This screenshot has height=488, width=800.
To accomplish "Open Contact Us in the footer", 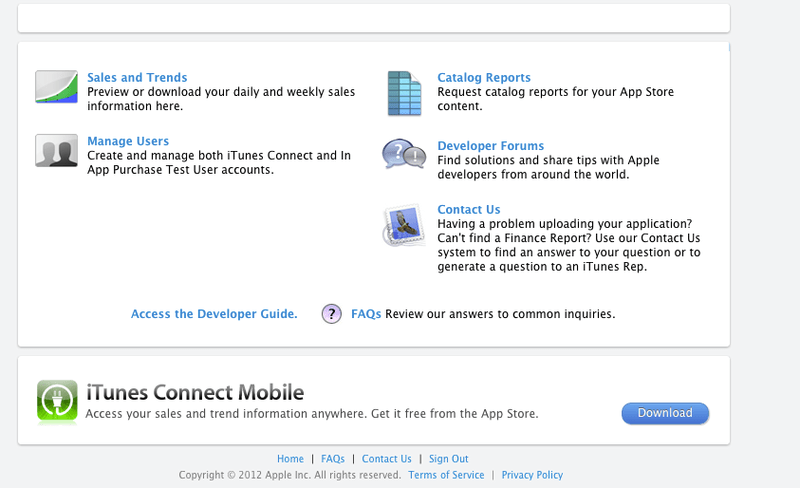I will (387, 459).
